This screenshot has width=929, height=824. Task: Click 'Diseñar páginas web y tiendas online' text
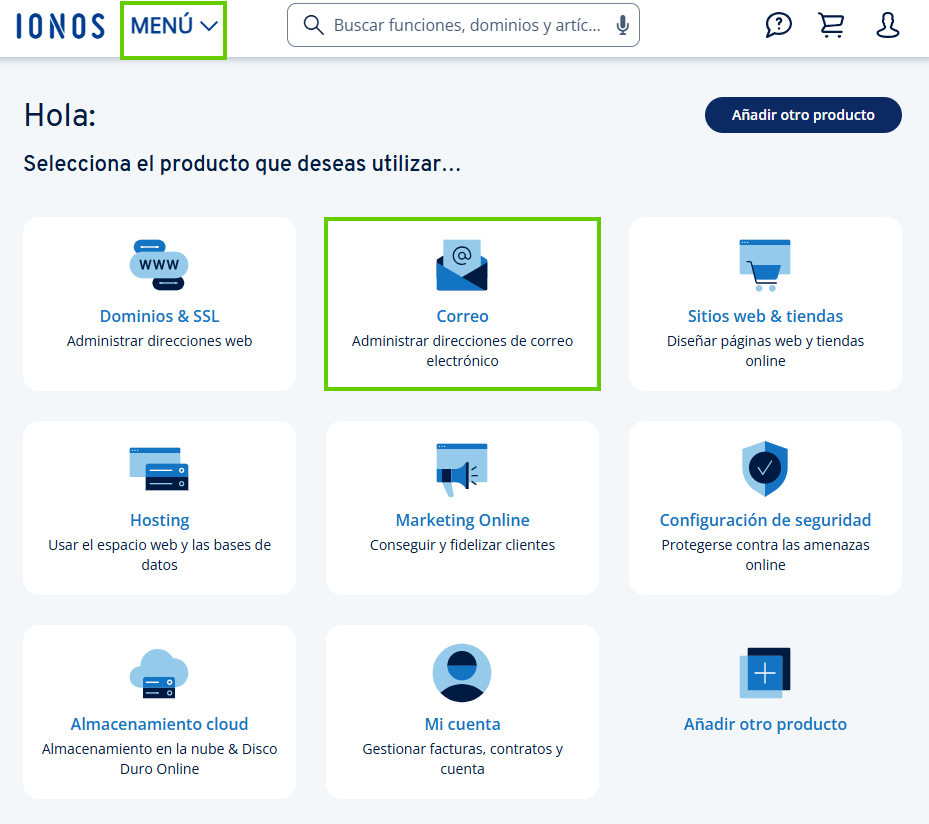(x=765, y=351)
